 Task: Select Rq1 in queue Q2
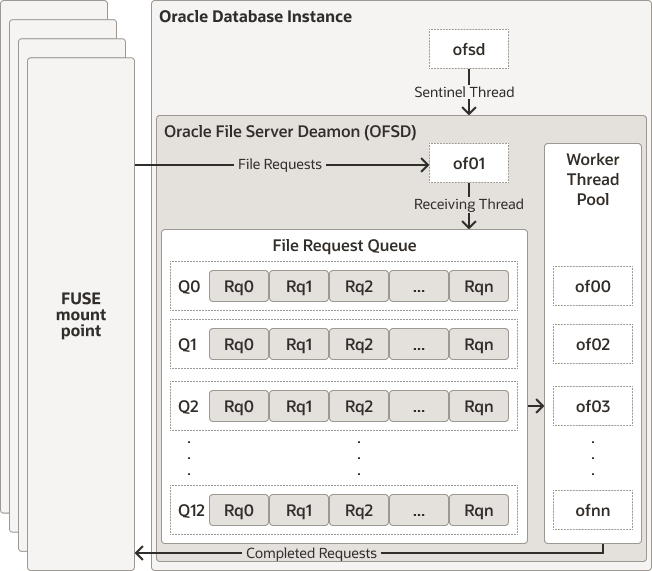pyautogui.click(x=299, y=406)
